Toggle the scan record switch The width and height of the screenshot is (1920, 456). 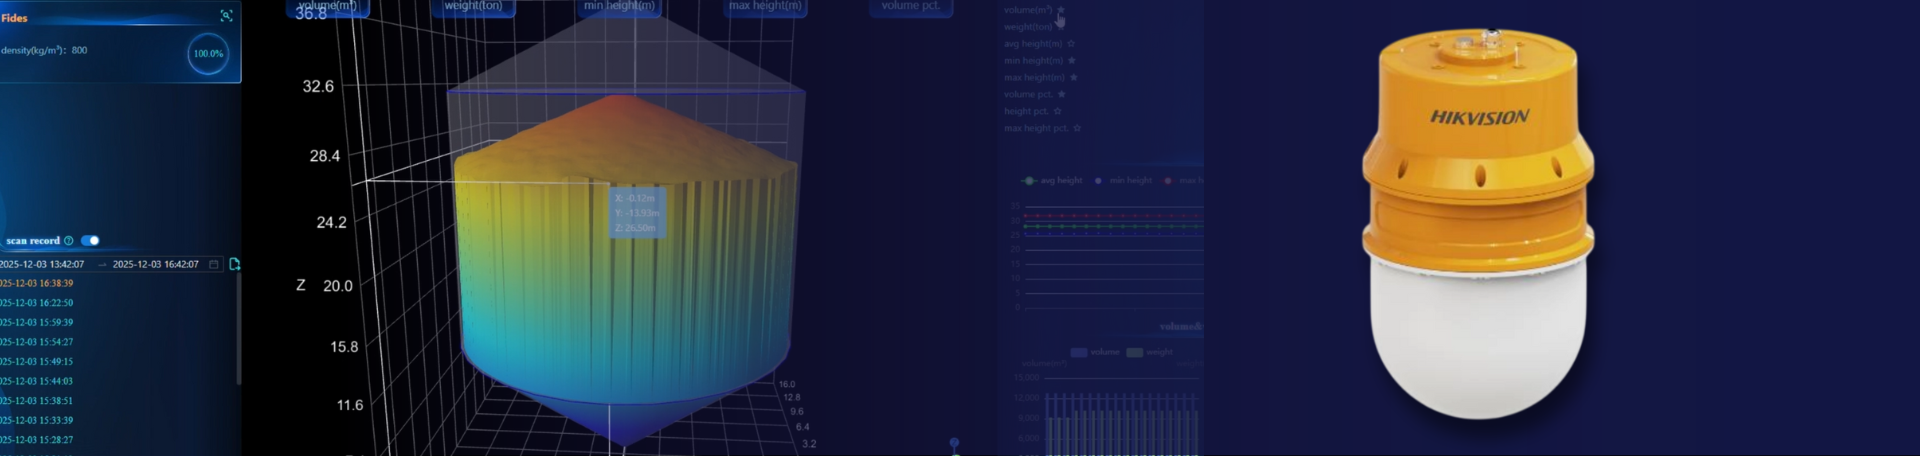(90, 241)
